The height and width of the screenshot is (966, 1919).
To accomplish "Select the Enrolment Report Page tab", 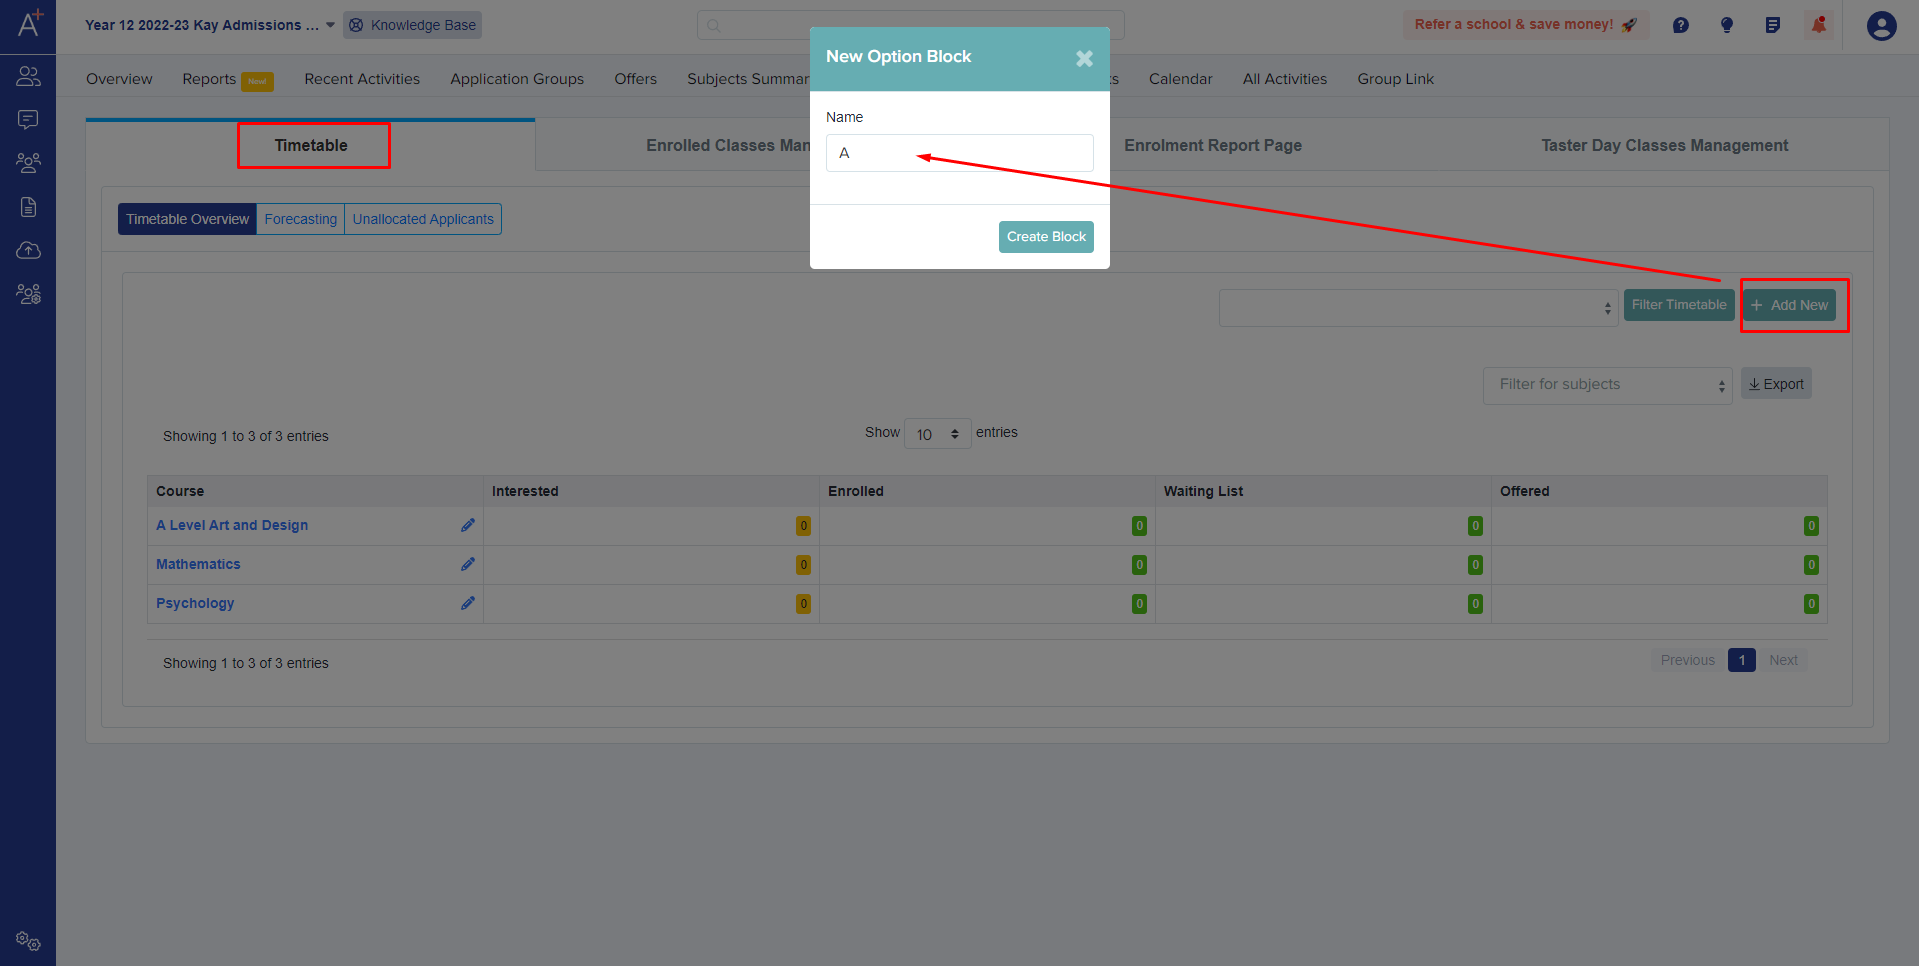I will coord(1212,146).
